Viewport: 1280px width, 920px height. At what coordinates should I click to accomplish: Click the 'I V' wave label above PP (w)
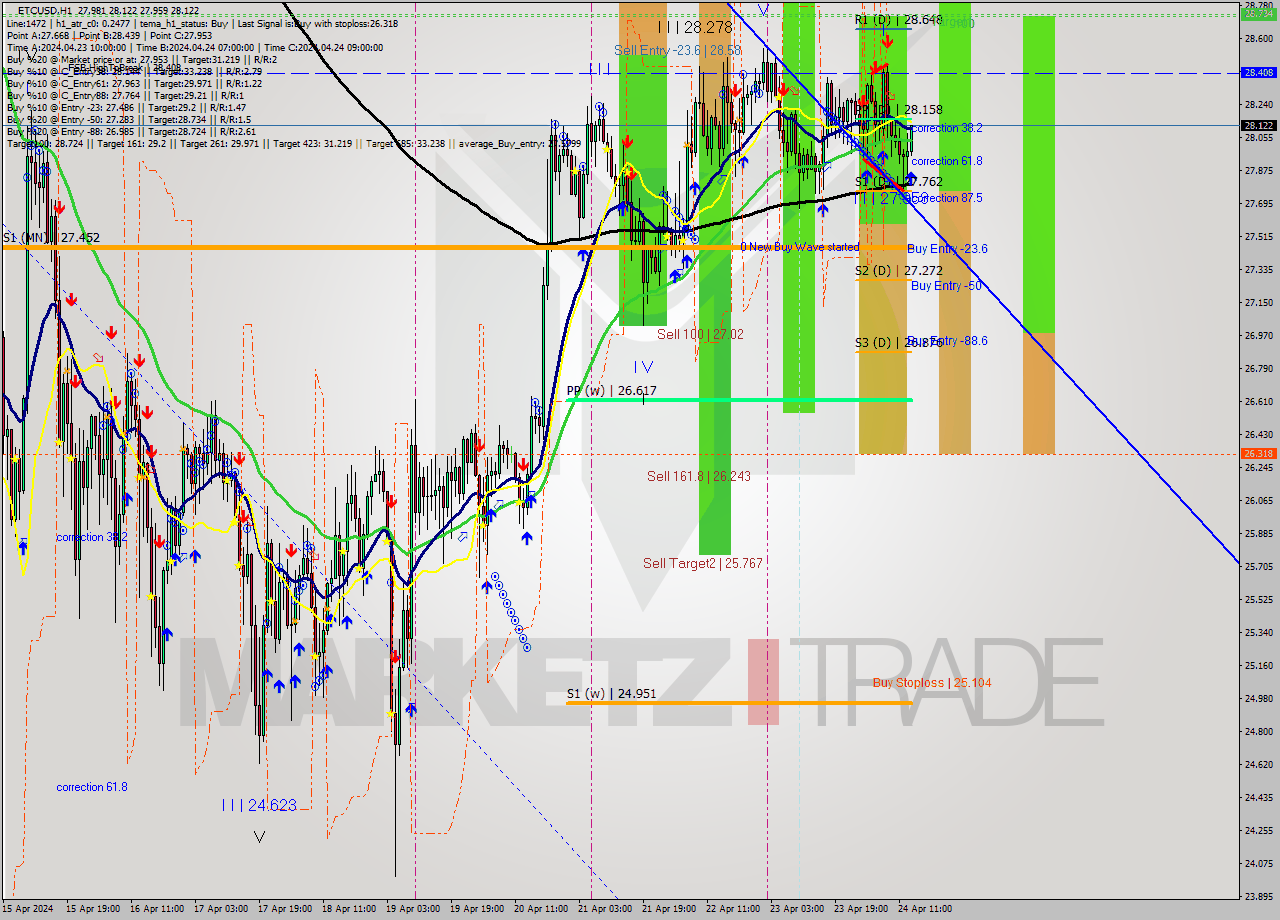pos(643,367)
